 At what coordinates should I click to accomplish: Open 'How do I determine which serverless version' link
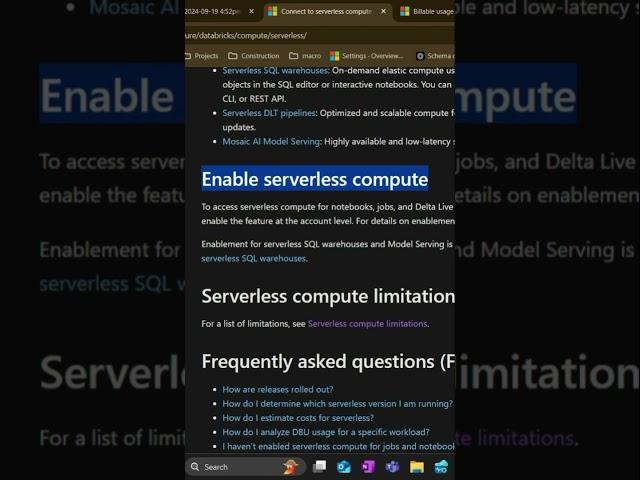coord(338,404)
